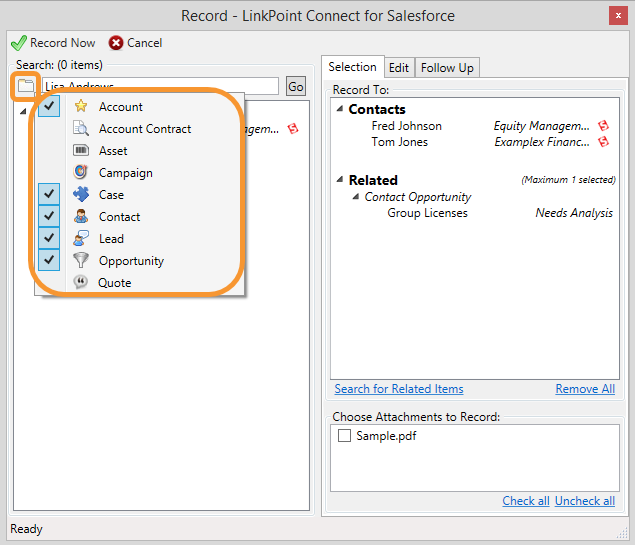This screenshot has height=545, width=635.
Task: Click the green Record Now checkmark icon
Action: coord(19,43)
